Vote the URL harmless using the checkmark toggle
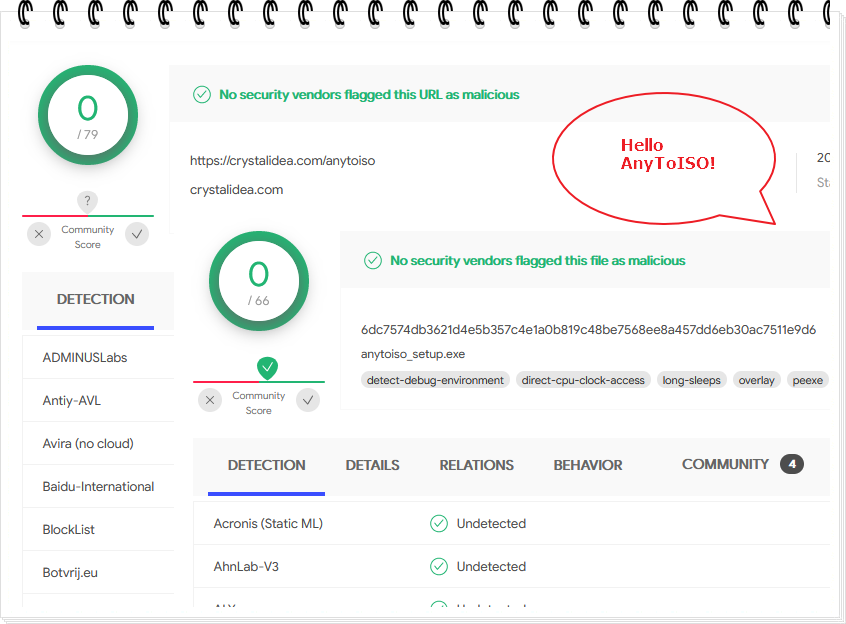The image size is (846, 624). (x=137, y=233)
